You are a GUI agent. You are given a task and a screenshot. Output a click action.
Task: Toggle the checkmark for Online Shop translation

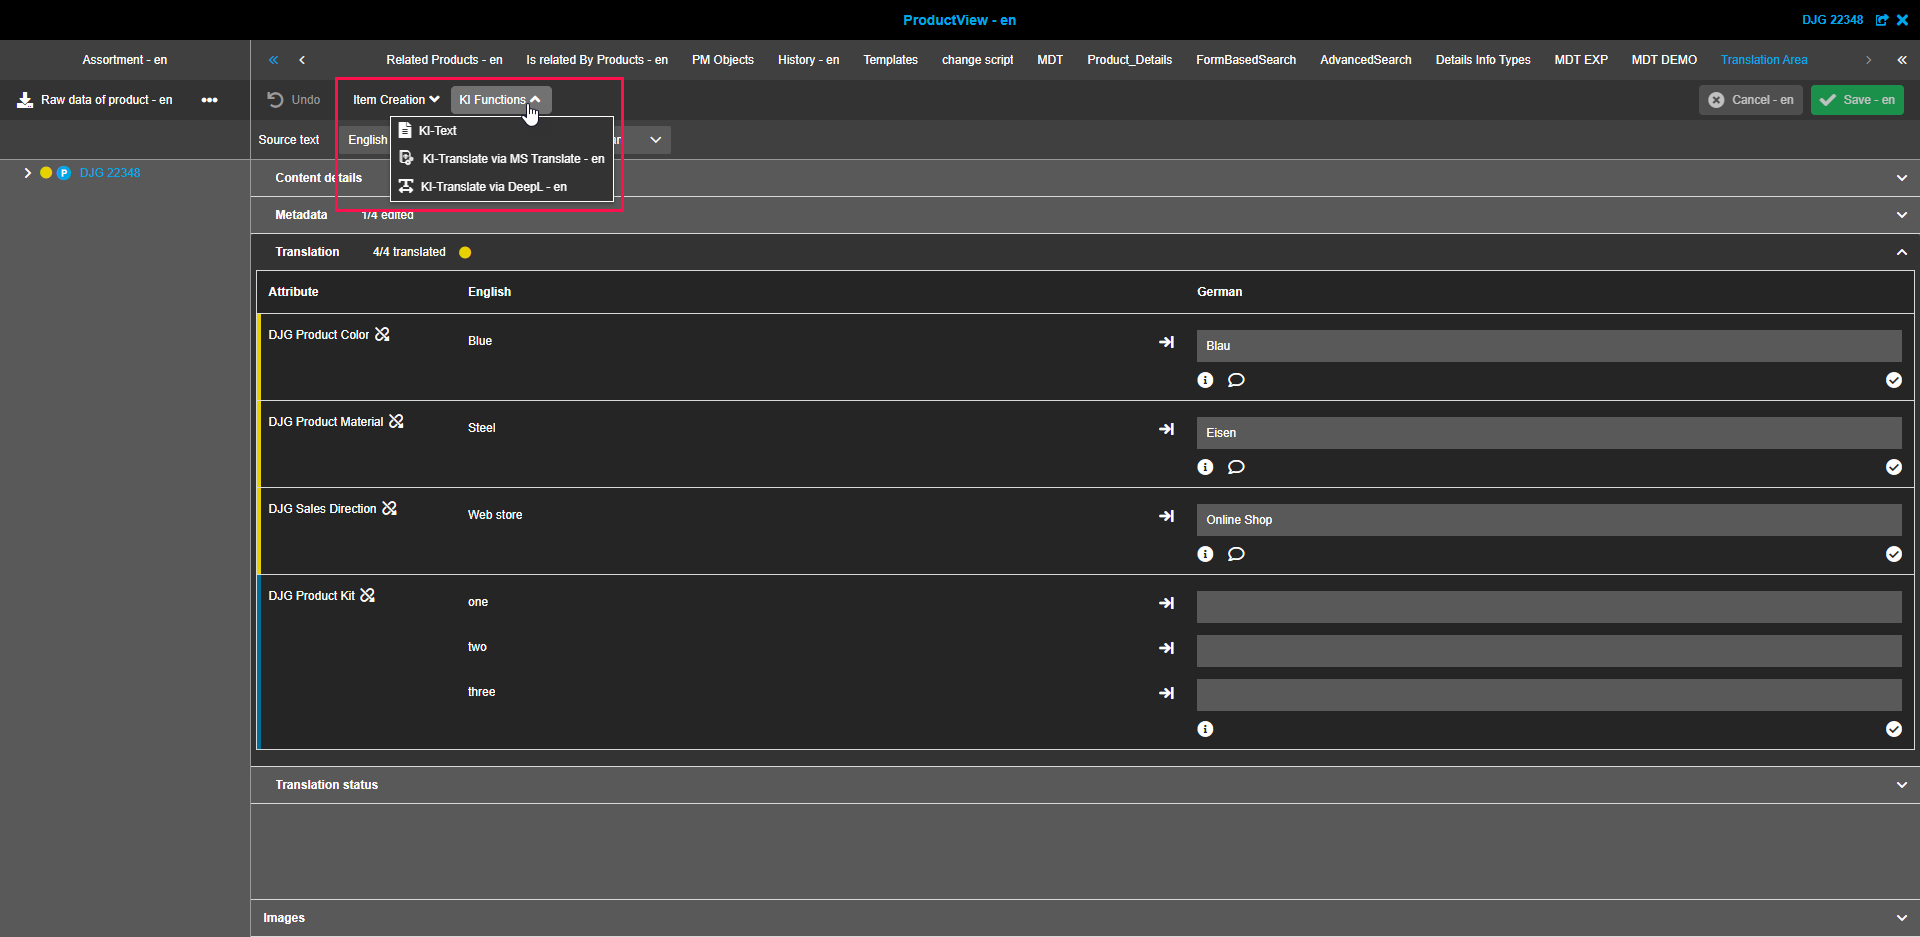click(x=1893, y=554)
